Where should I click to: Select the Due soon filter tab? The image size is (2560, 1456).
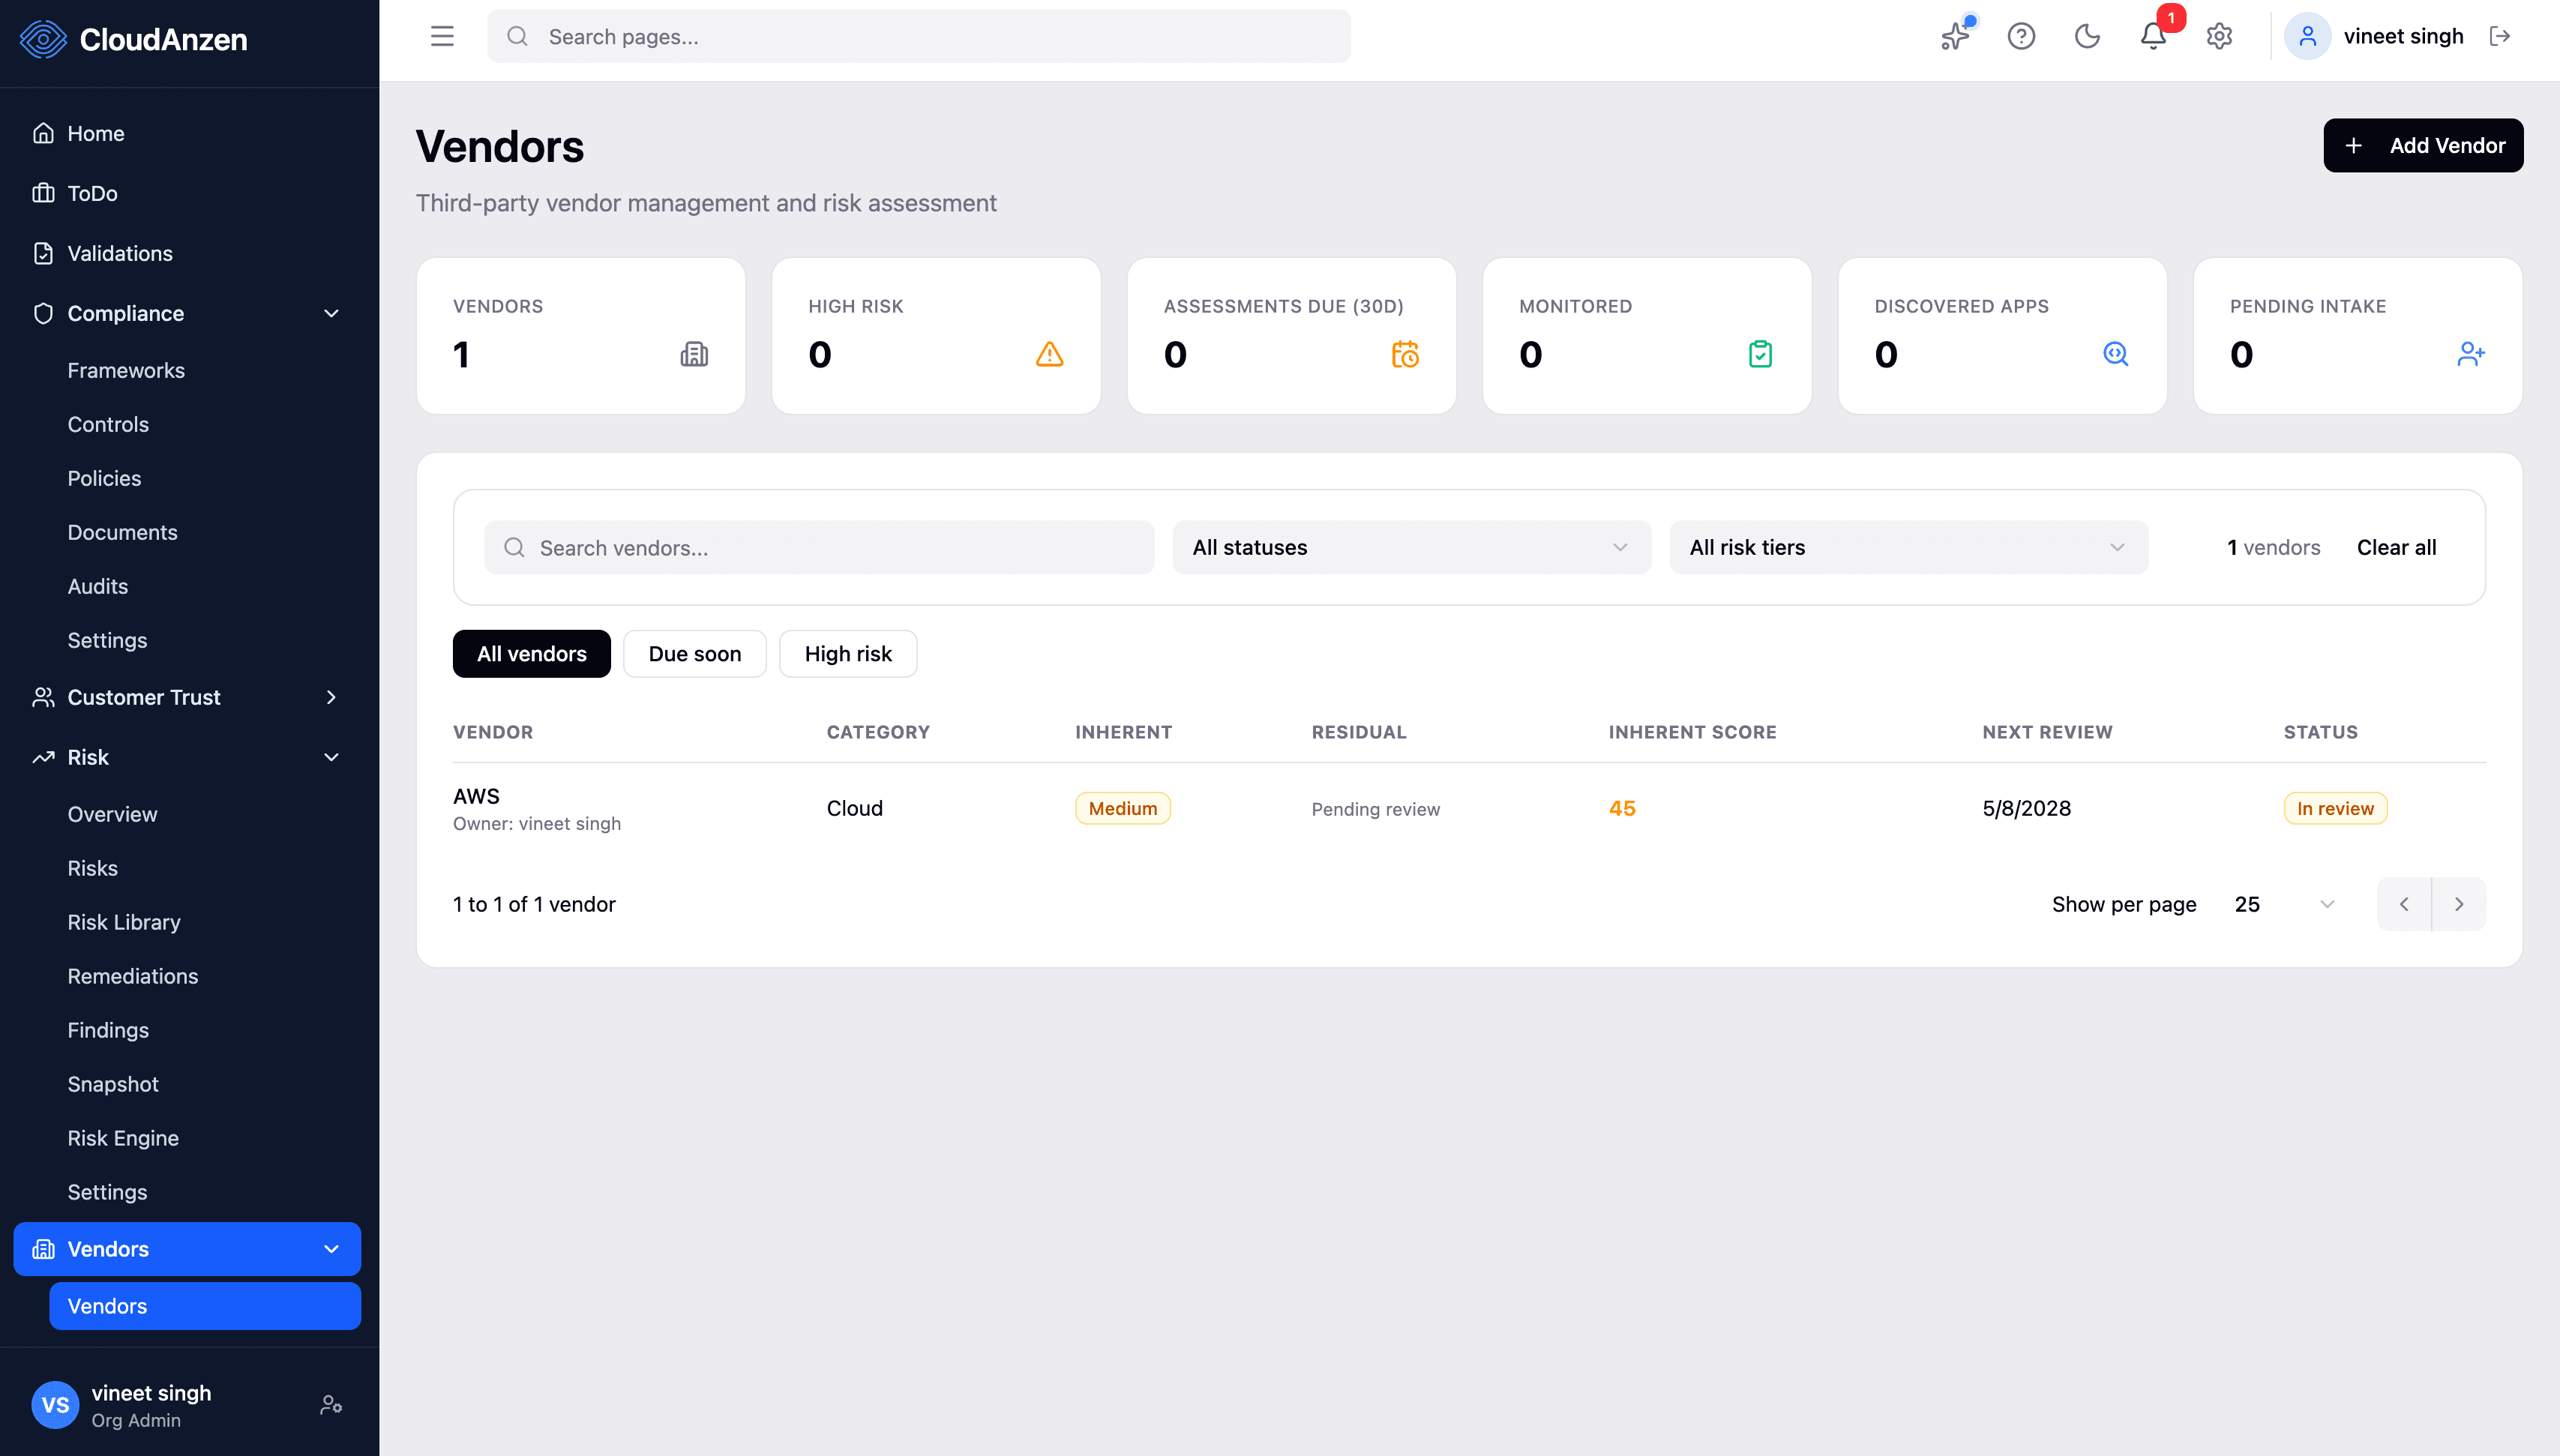[x=695, y=654]
